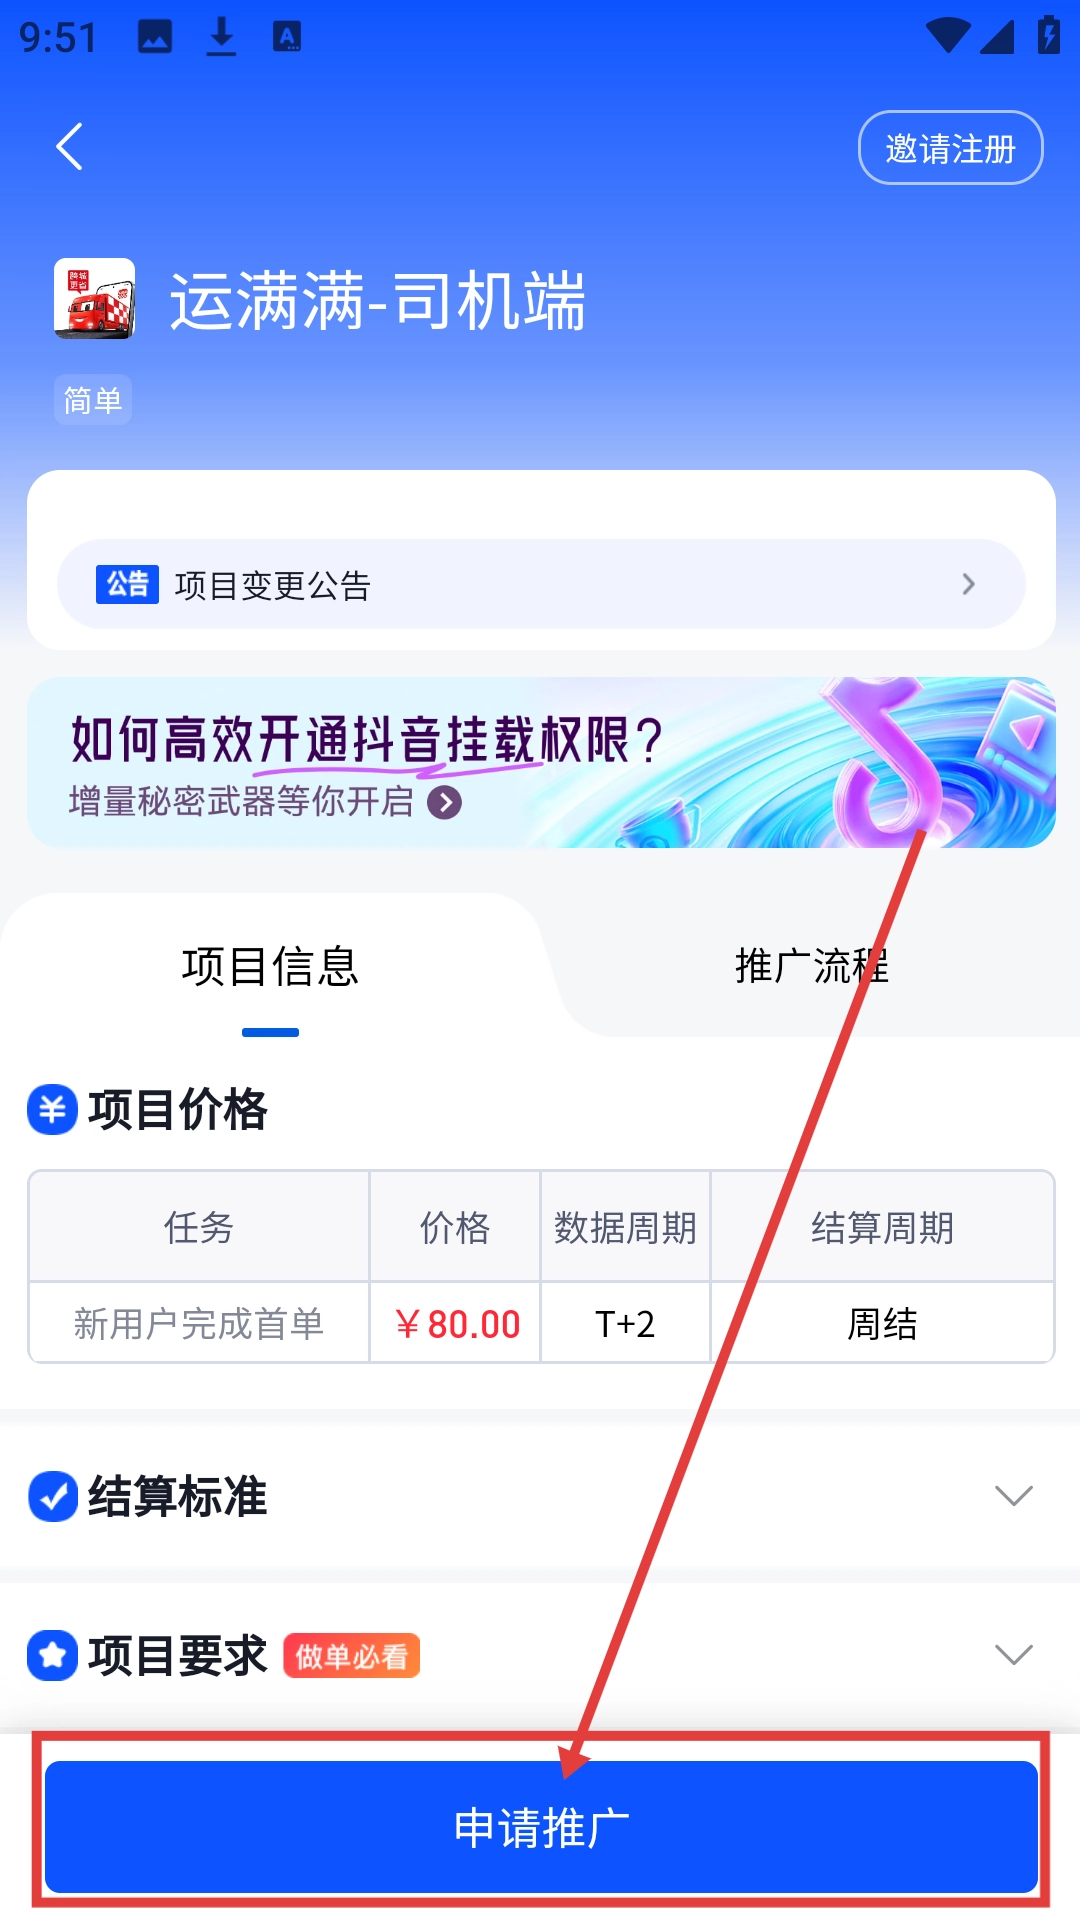
Task: Tap the 做单必看 orange tag
Action: (x=352, y=1656)
